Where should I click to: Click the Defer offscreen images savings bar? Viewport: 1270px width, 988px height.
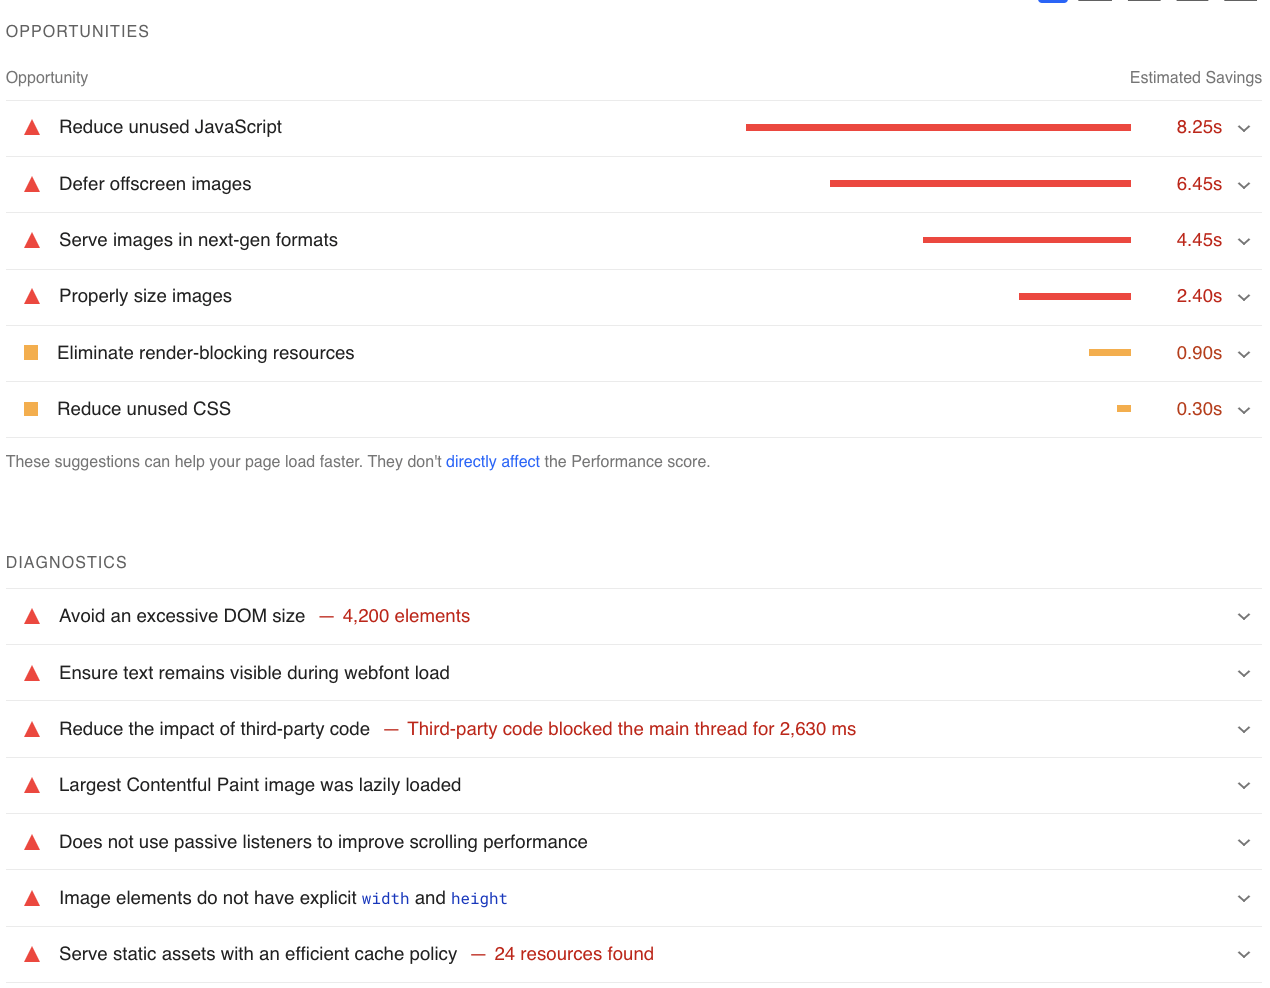click(x=980, y=184)
